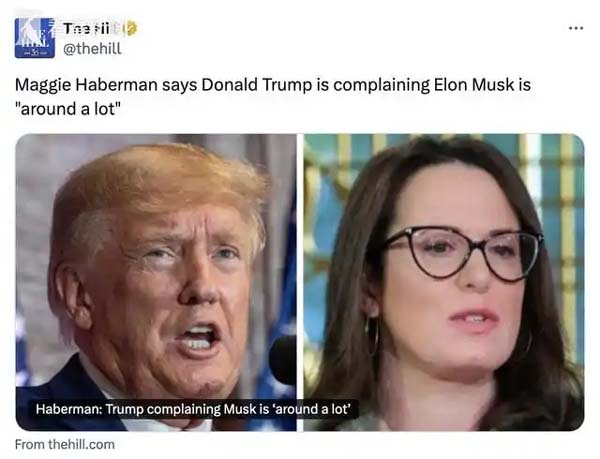Click the hoop earring in the right photo
Image resolution: width=600 pixels, height=459 pixels.
[x=372, y=337]
